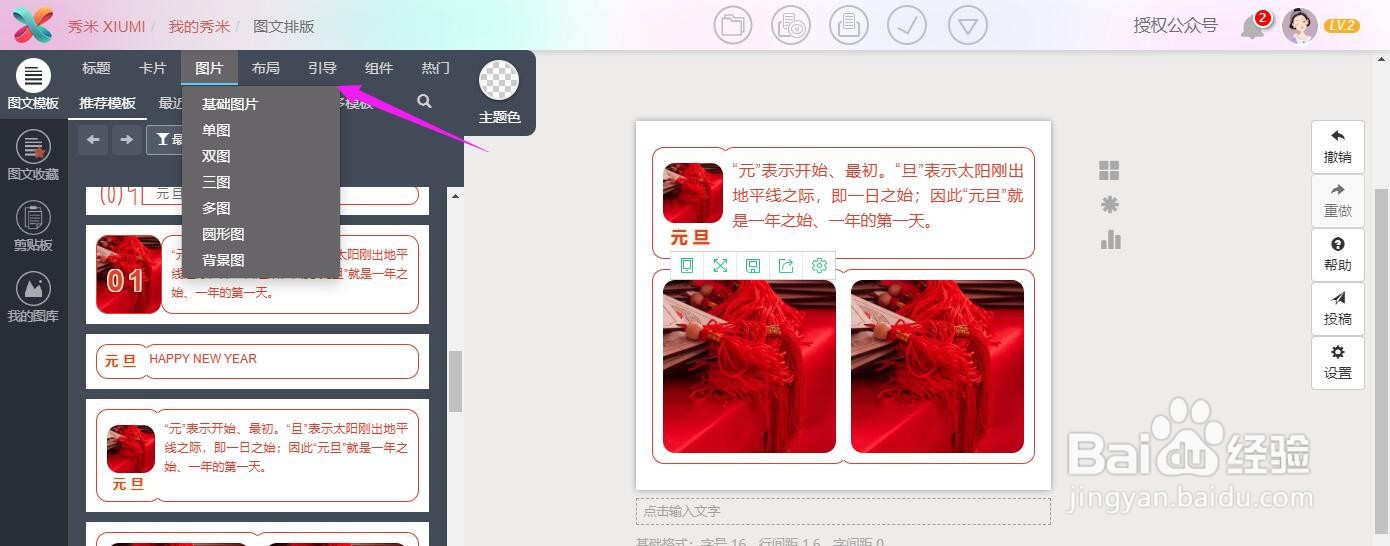This screenshot has width=1390, height=546.
Task: Switch to 引导 tab
Action: [x=322, y=68]
